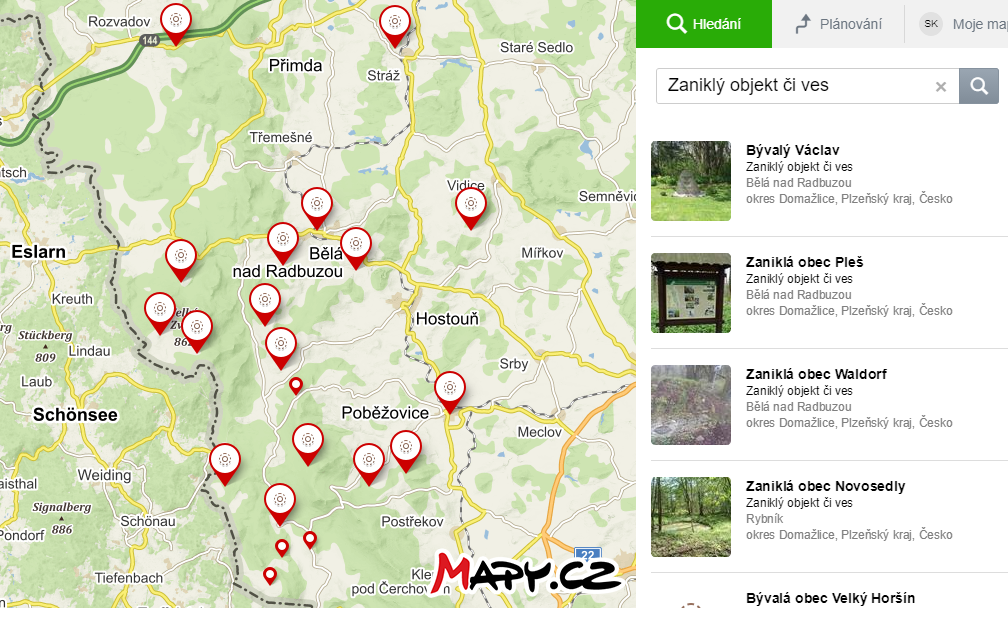The image size is (1008, 618).
Task: Click the Mířkov label on map
Action: tap(542, 253)
